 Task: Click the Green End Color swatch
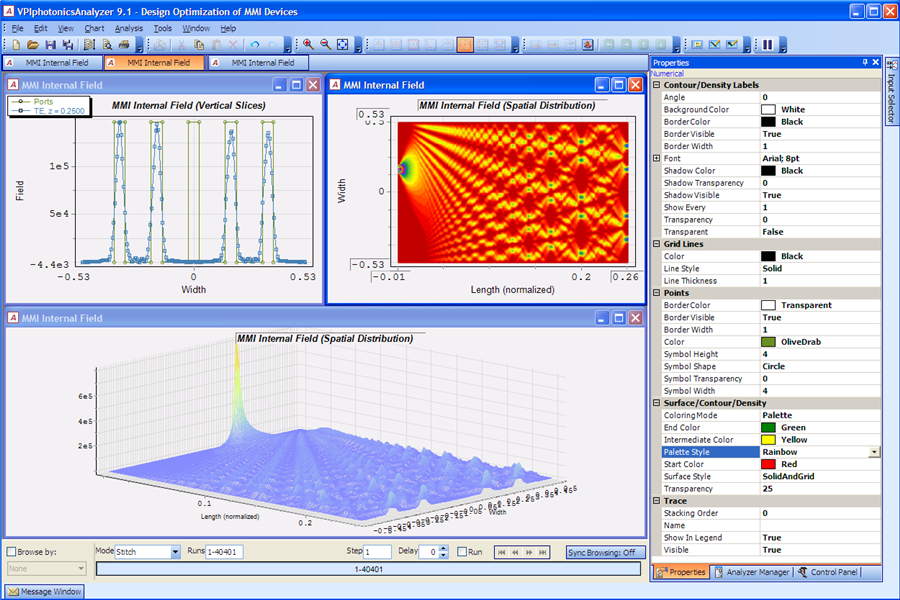click(x=768, y=428)
